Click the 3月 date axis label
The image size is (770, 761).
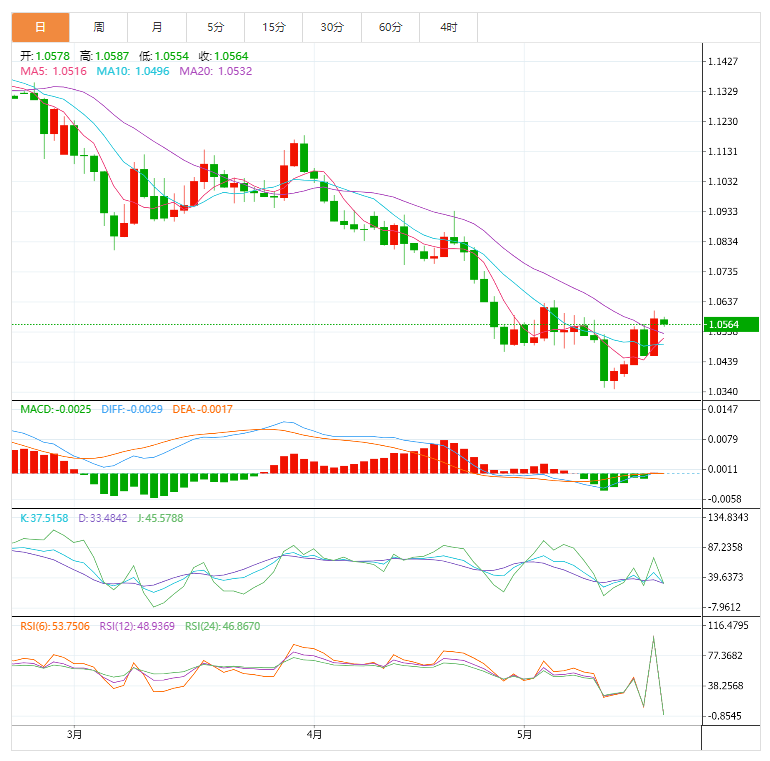tap(75, 734)
